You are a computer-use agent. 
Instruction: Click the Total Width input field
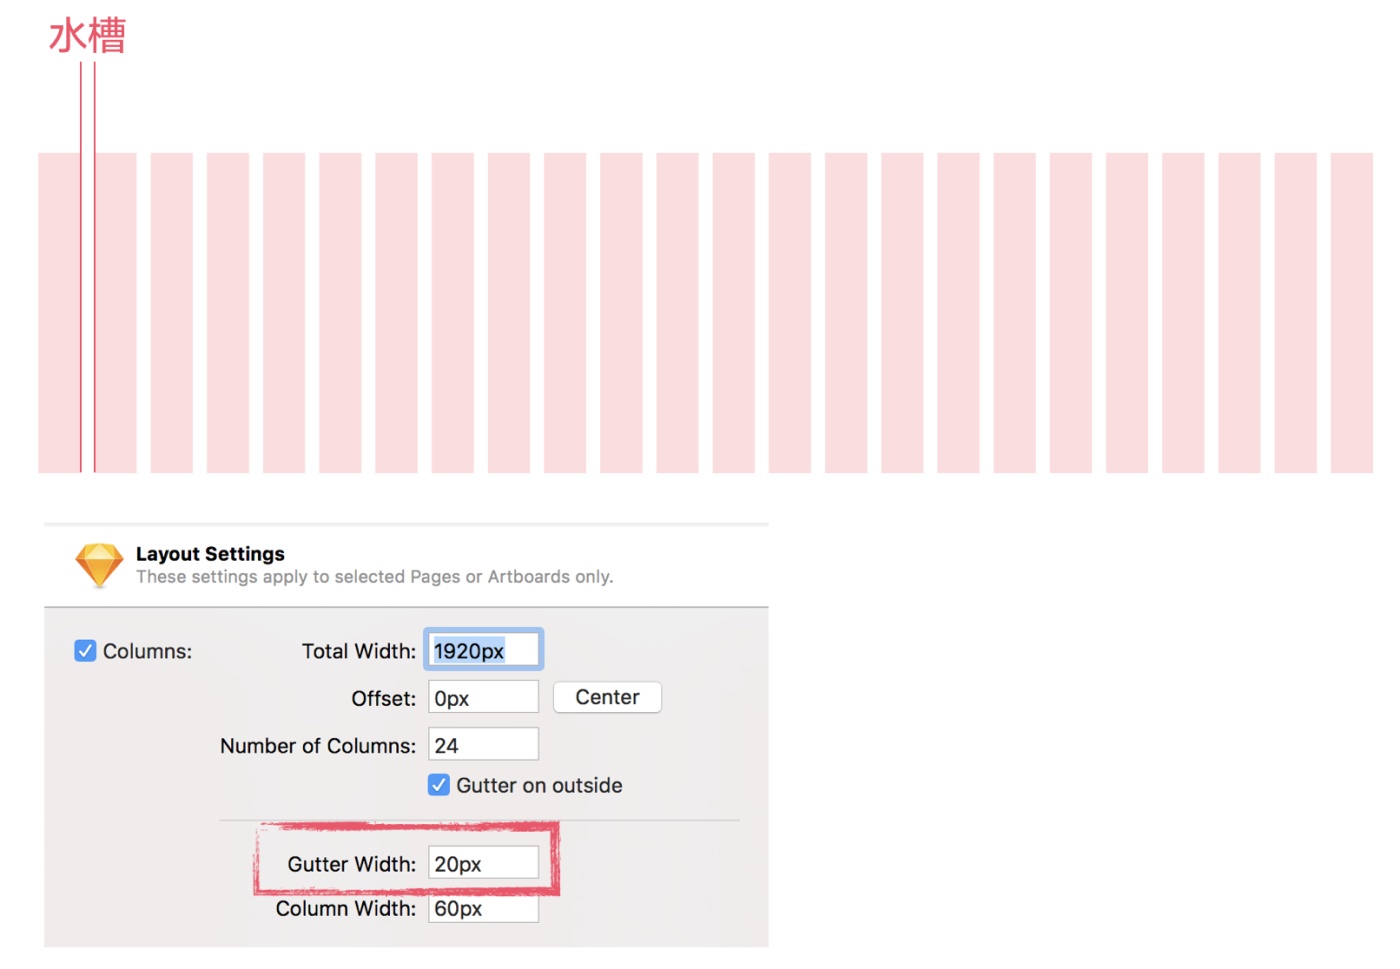483,651
